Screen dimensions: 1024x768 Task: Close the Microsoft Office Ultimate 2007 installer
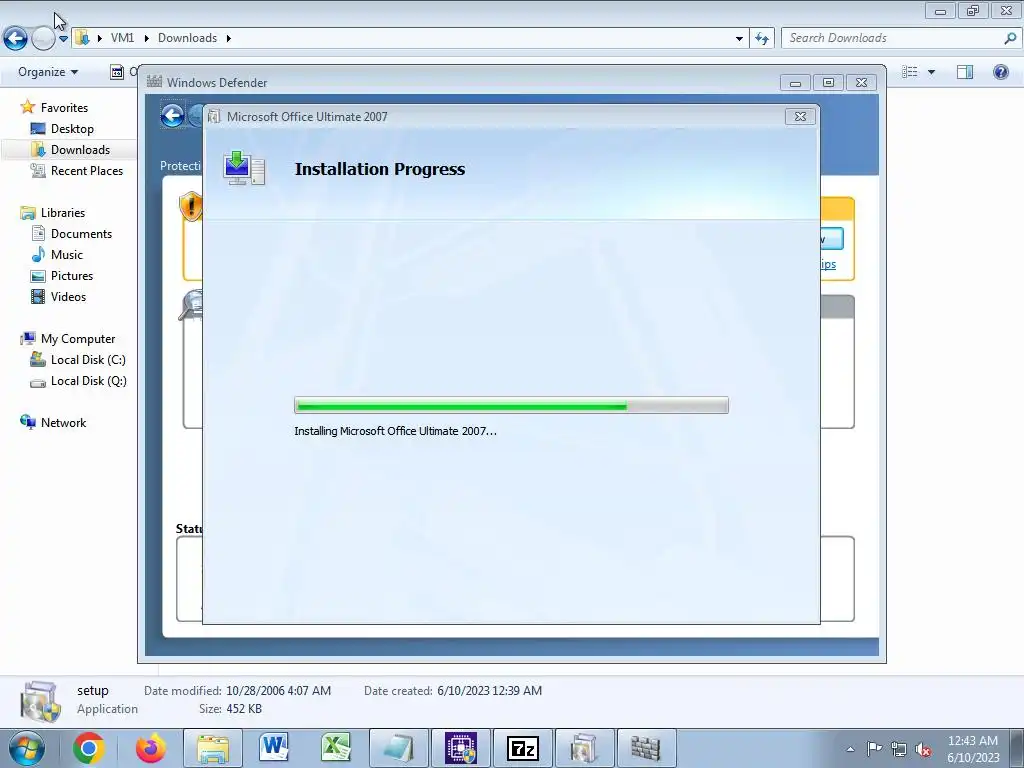click(800, 116)
